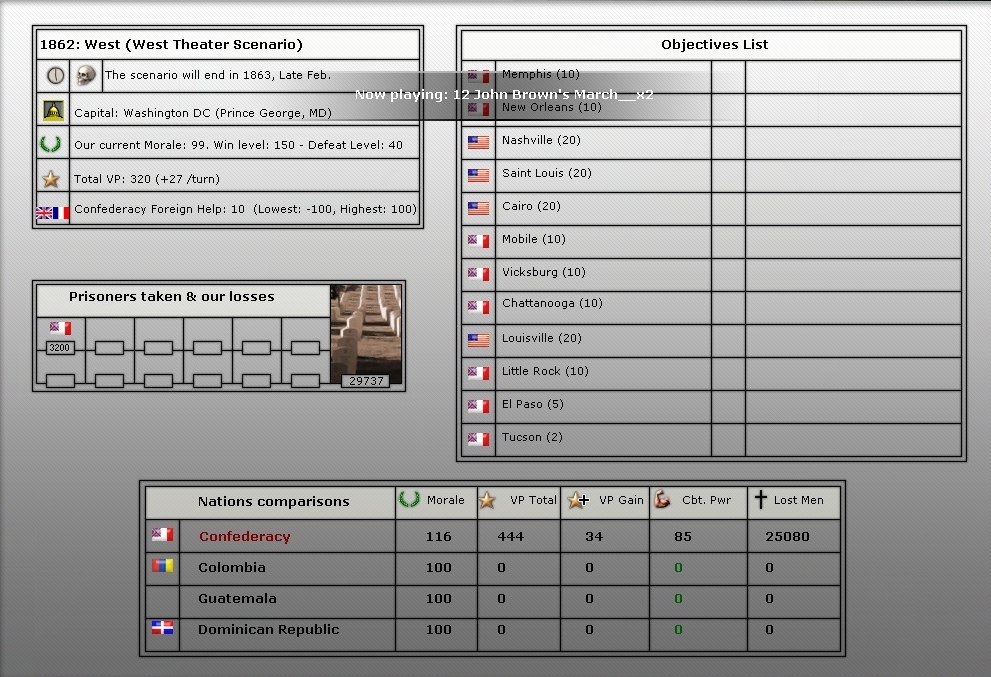Click the skull icon beside scenario end text
Viewport: 991px width, 677px height.
86,75
